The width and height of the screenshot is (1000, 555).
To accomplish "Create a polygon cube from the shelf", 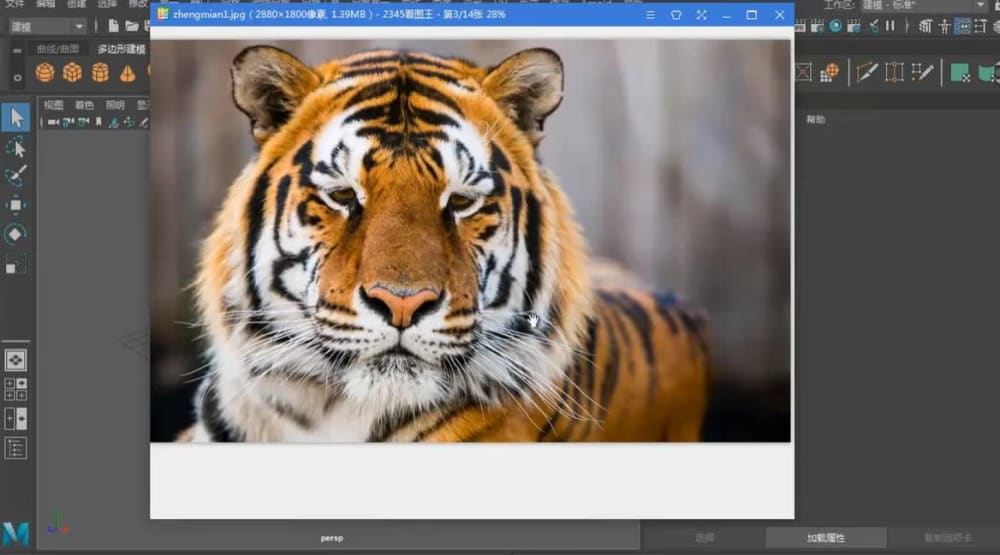I will point(72,73).
